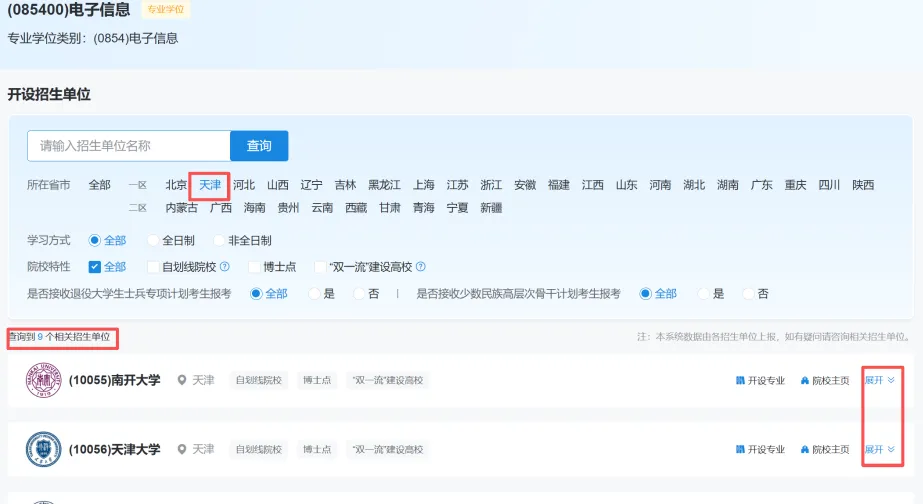This screenshot has height=504, width=923.
Task: Click the 查询到 9 个相关招生单位 text
Action: pos(60,337)
